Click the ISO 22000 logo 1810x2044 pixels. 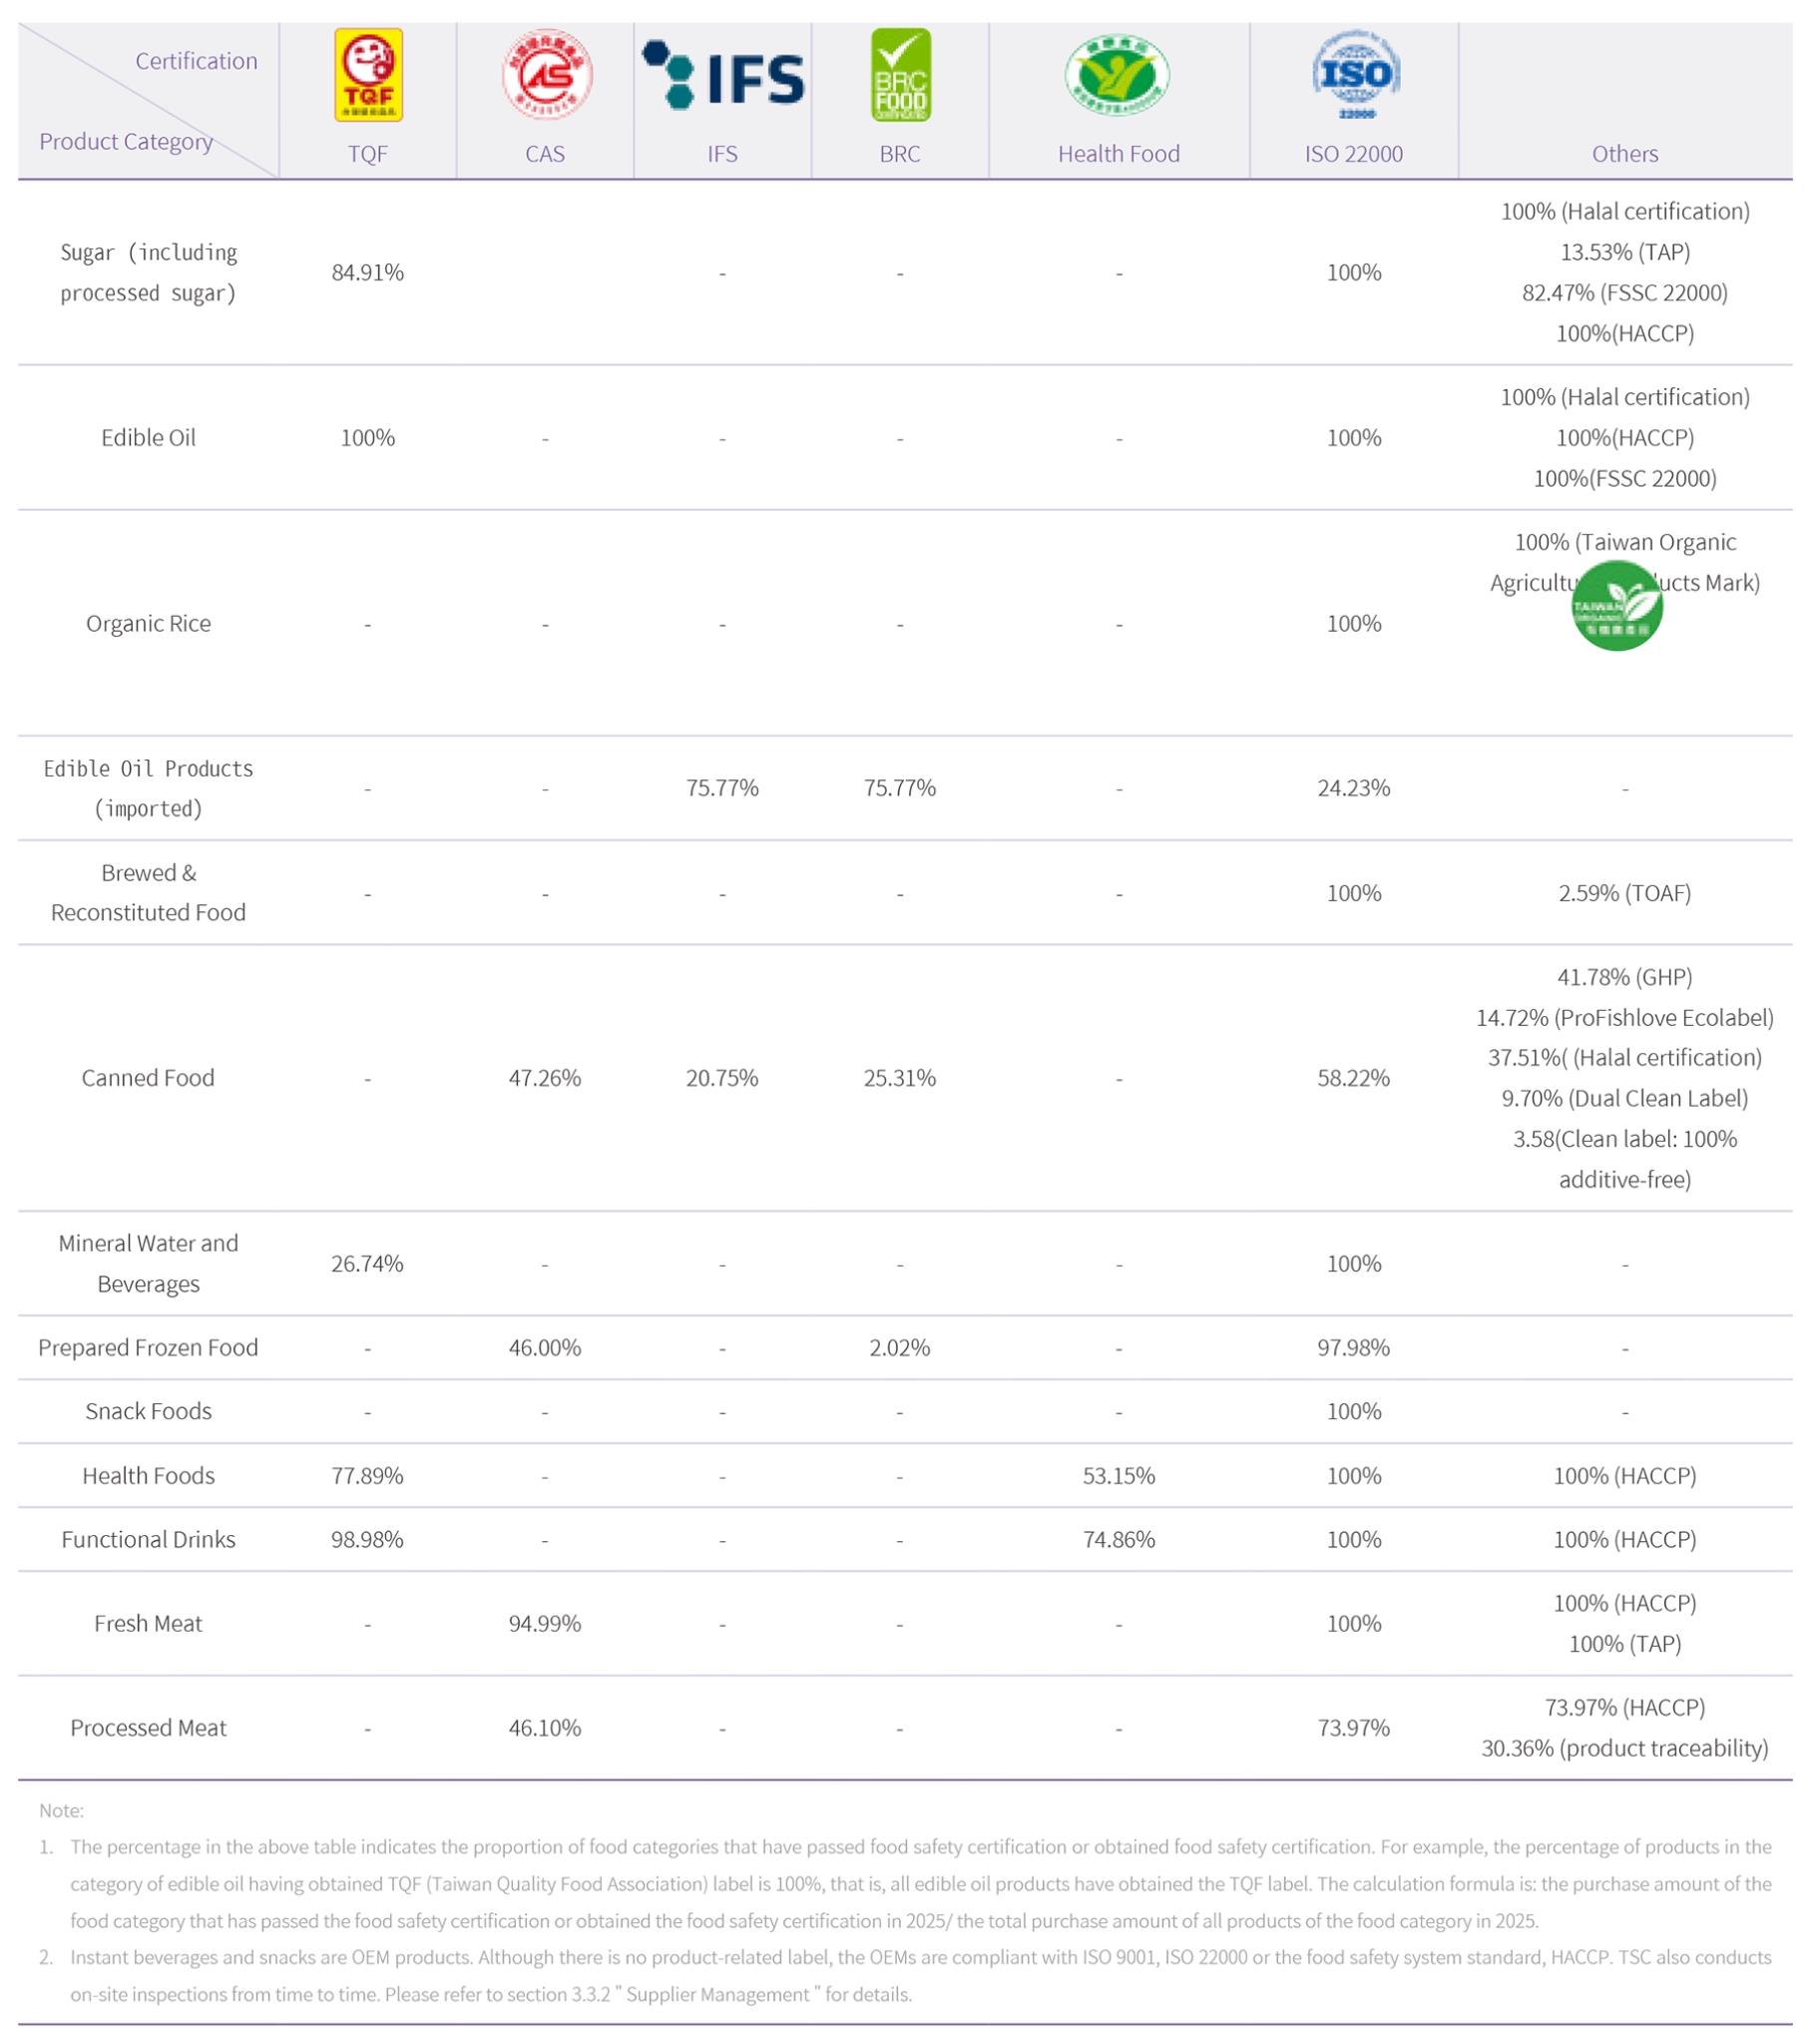pyautogui.click(x=1355, y=75)
